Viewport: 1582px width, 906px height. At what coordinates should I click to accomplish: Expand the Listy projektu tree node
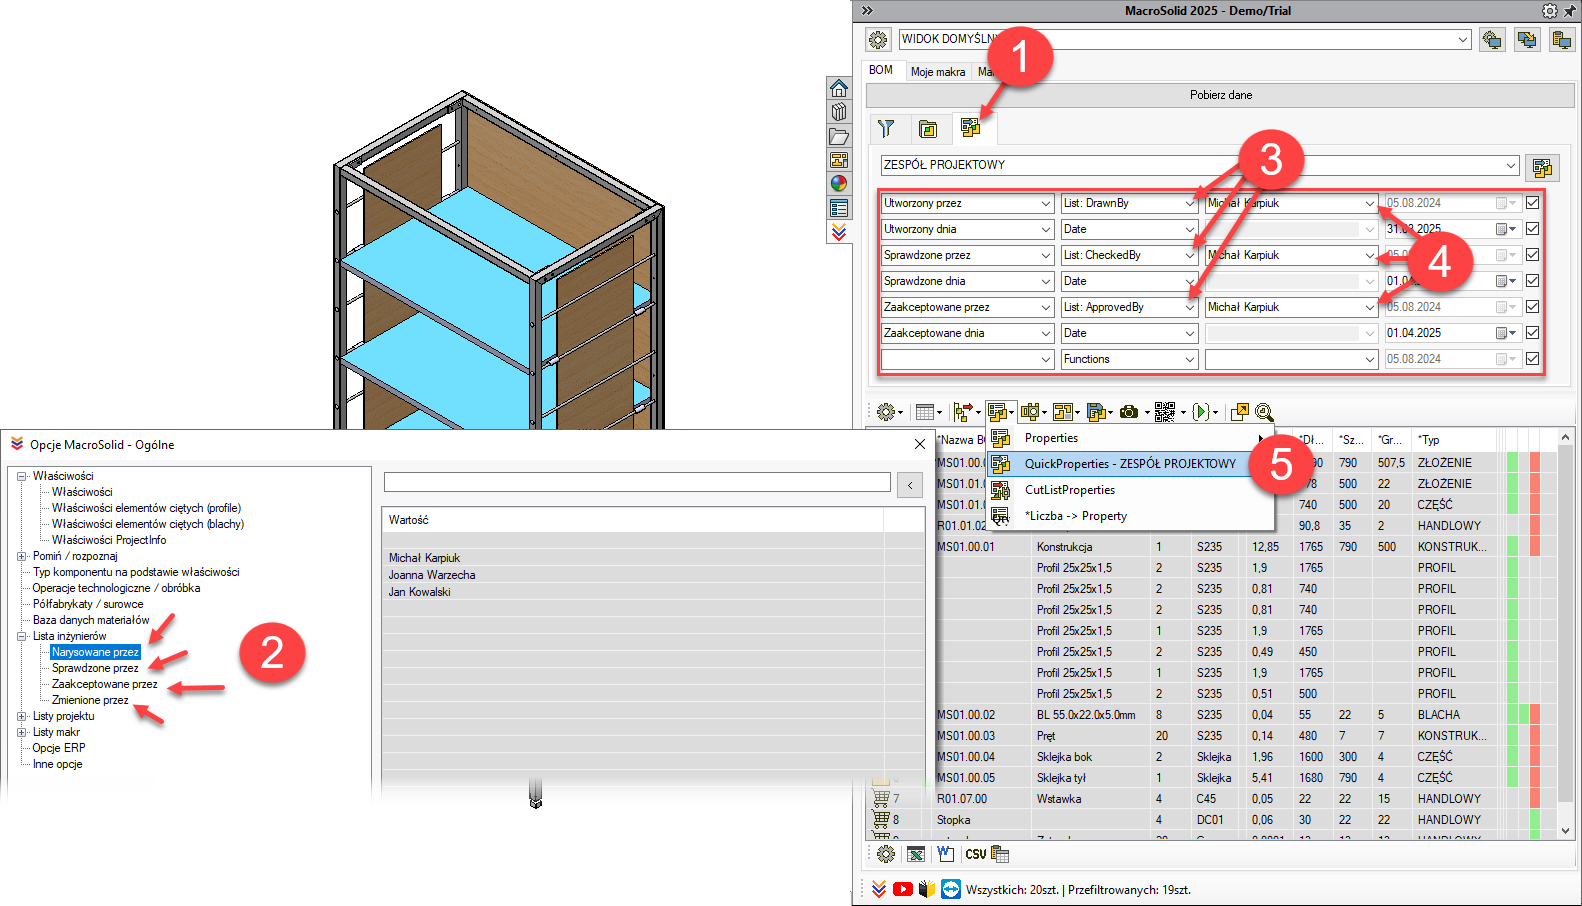22,716
